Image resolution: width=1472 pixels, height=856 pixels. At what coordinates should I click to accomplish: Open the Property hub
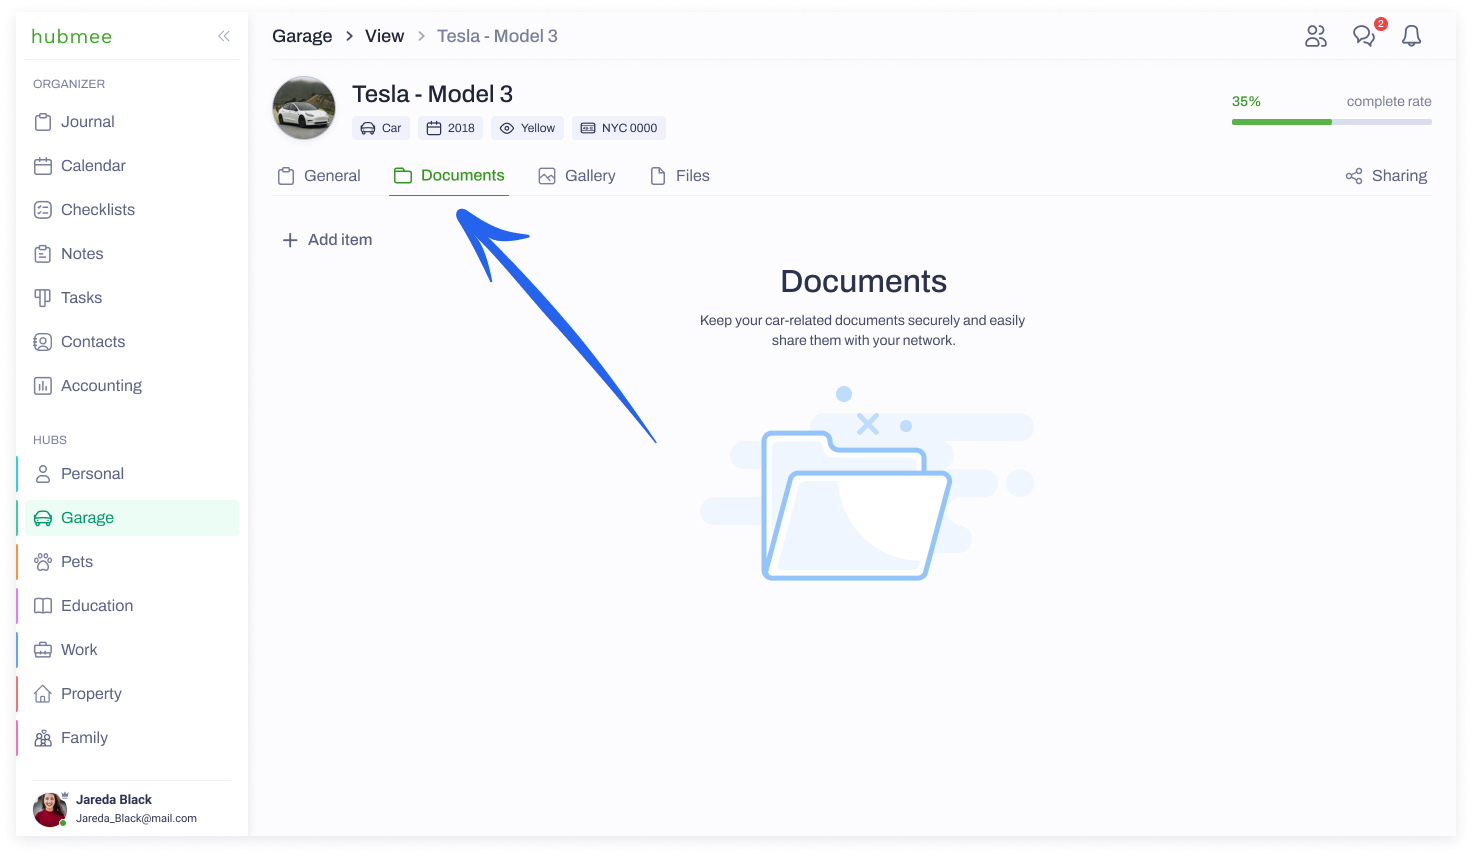click(x=131, y=694)
